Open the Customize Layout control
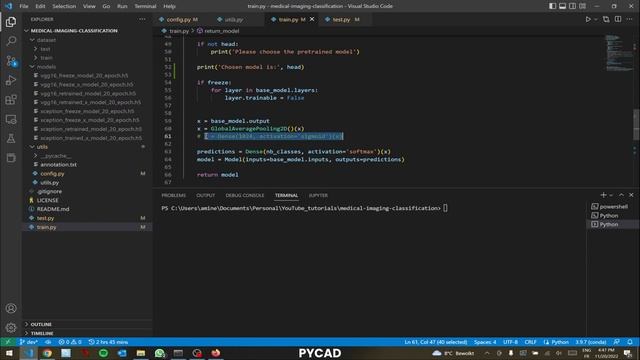 click(x=583, y=6)
